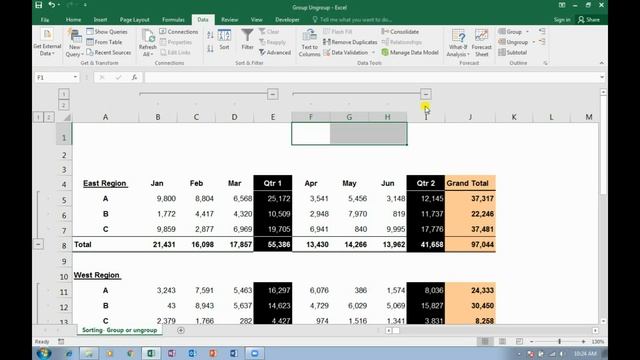Select the Sorting- Group or ungroup sheet tab
Screen dimensions: 640x360
click(120, 330)
